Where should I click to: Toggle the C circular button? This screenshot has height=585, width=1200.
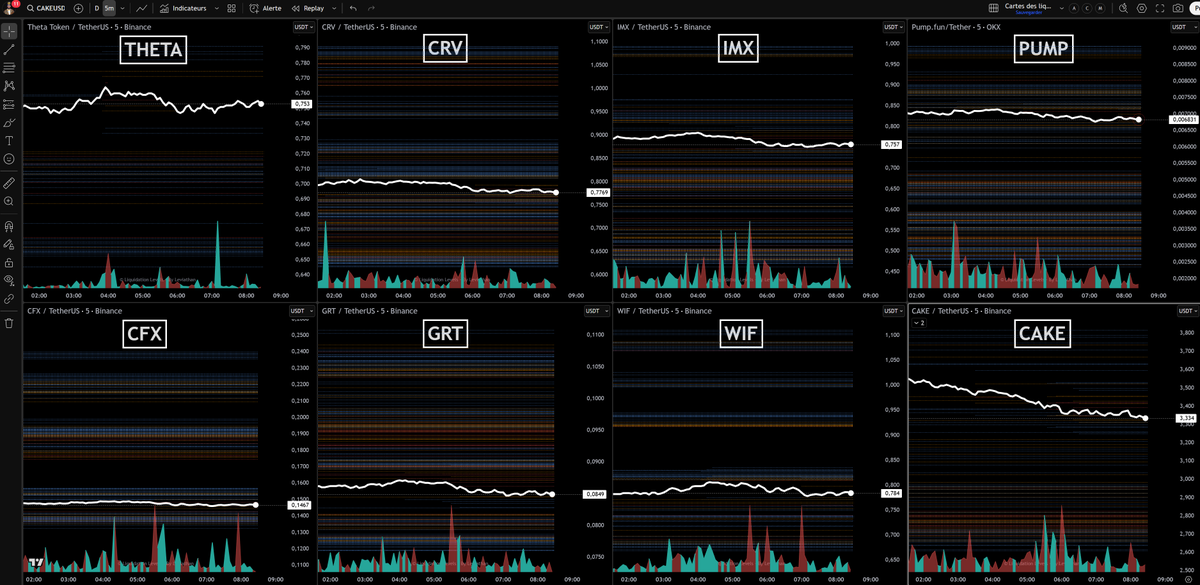(1087, 8)
